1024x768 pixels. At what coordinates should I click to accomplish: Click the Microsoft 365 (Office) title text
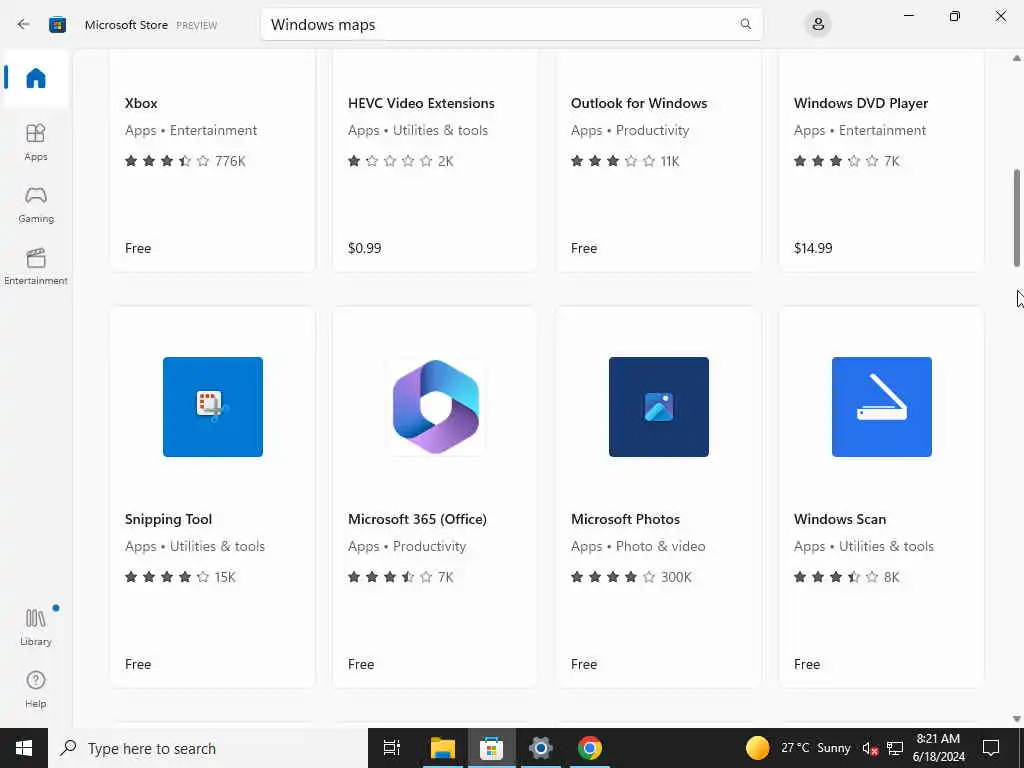417,519
